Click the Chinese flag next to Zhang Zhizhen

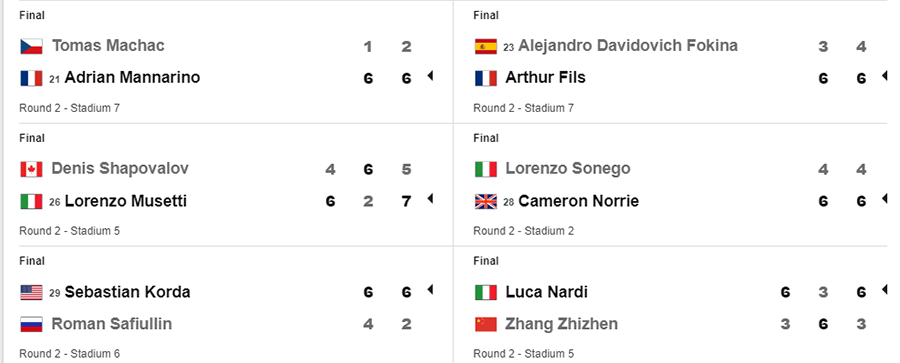tap(486, 325)
